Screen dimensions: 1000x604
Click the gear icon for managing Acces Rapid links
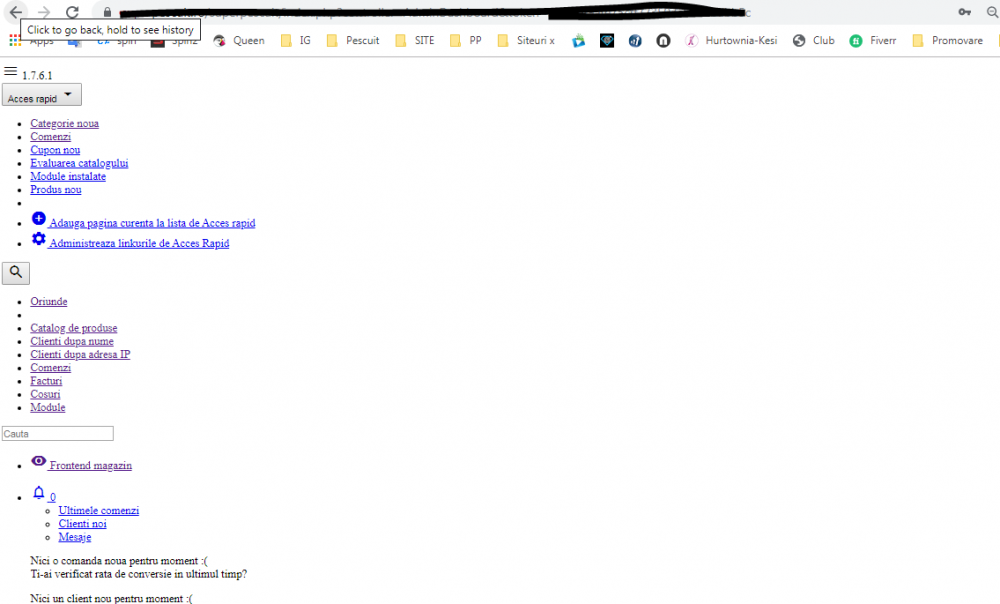tap(38, 238)
